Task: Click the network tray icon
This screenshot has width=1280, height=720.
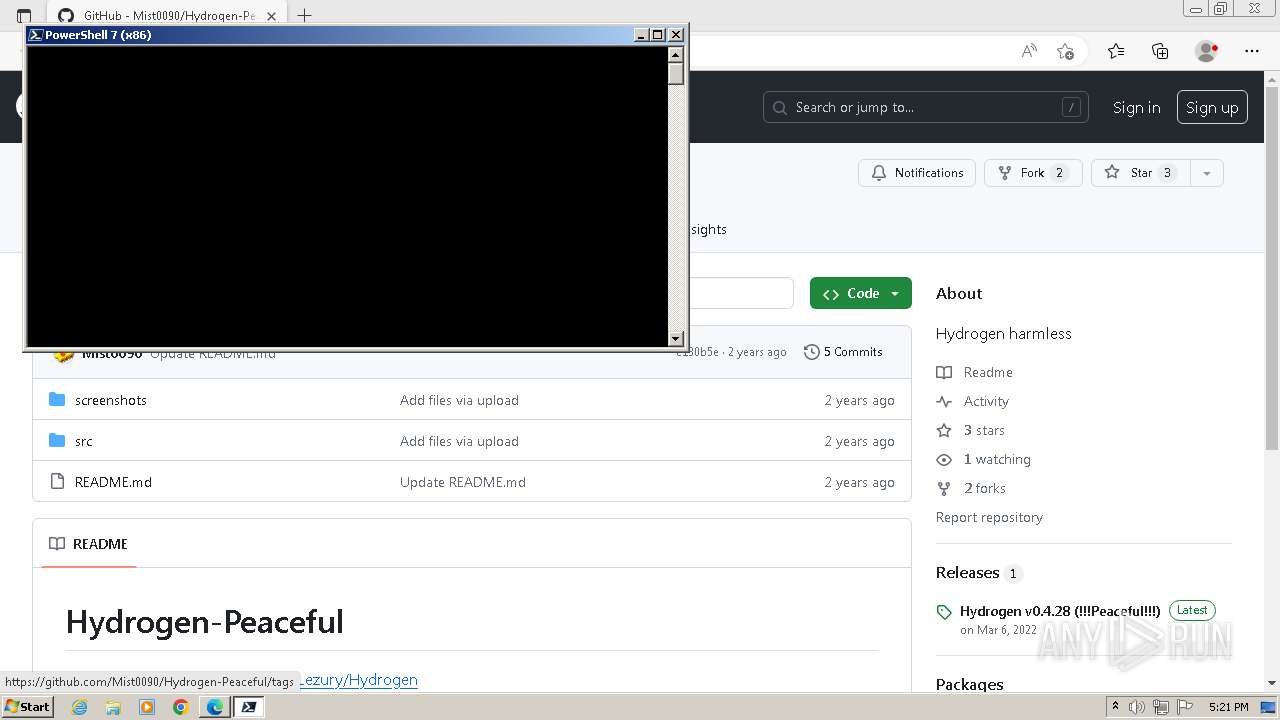Action: [x=1161, y=707]
